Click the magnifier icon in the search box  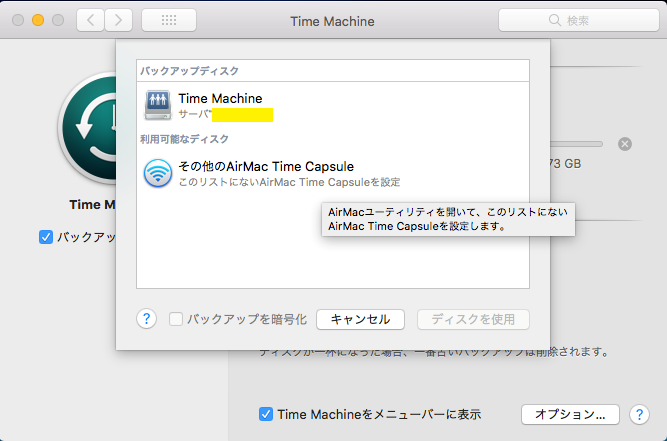point(554,20)
